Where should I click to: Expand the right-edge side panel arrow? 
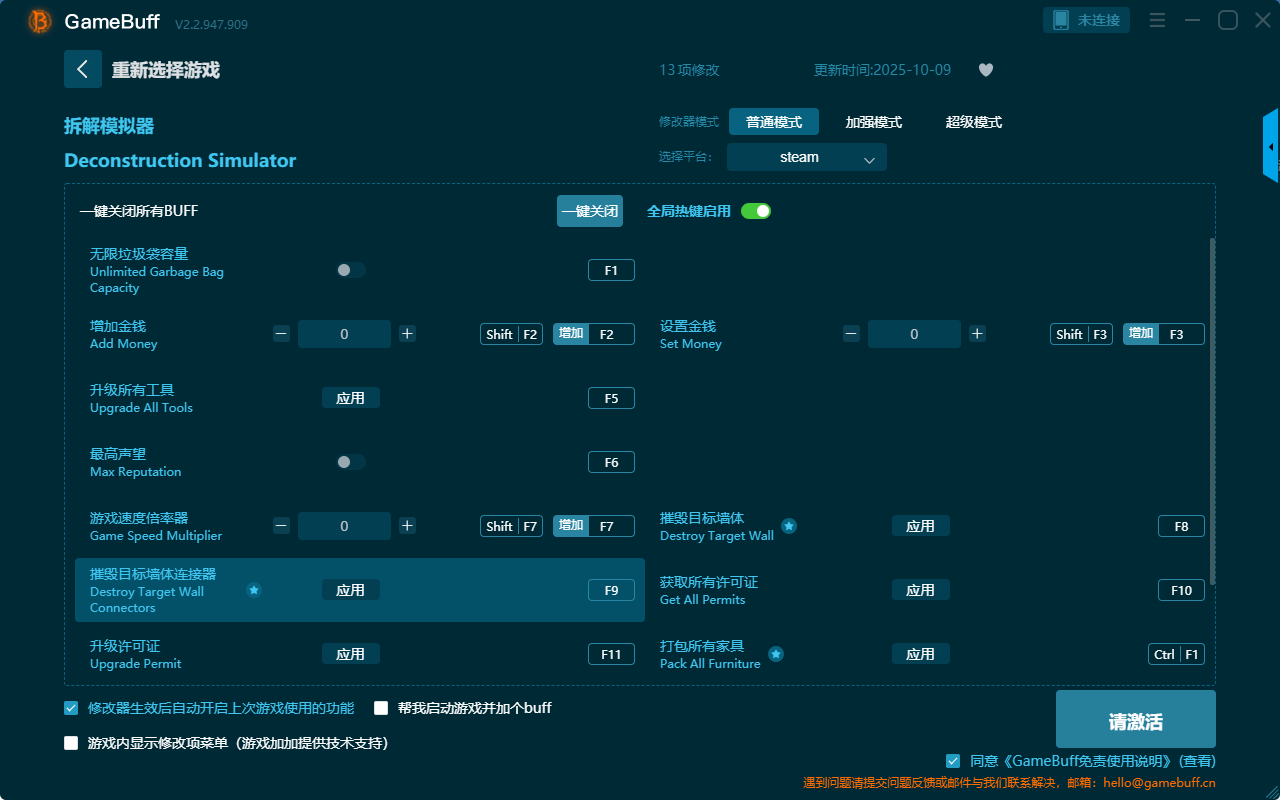pyautogui.click(x=1271, y=147)
